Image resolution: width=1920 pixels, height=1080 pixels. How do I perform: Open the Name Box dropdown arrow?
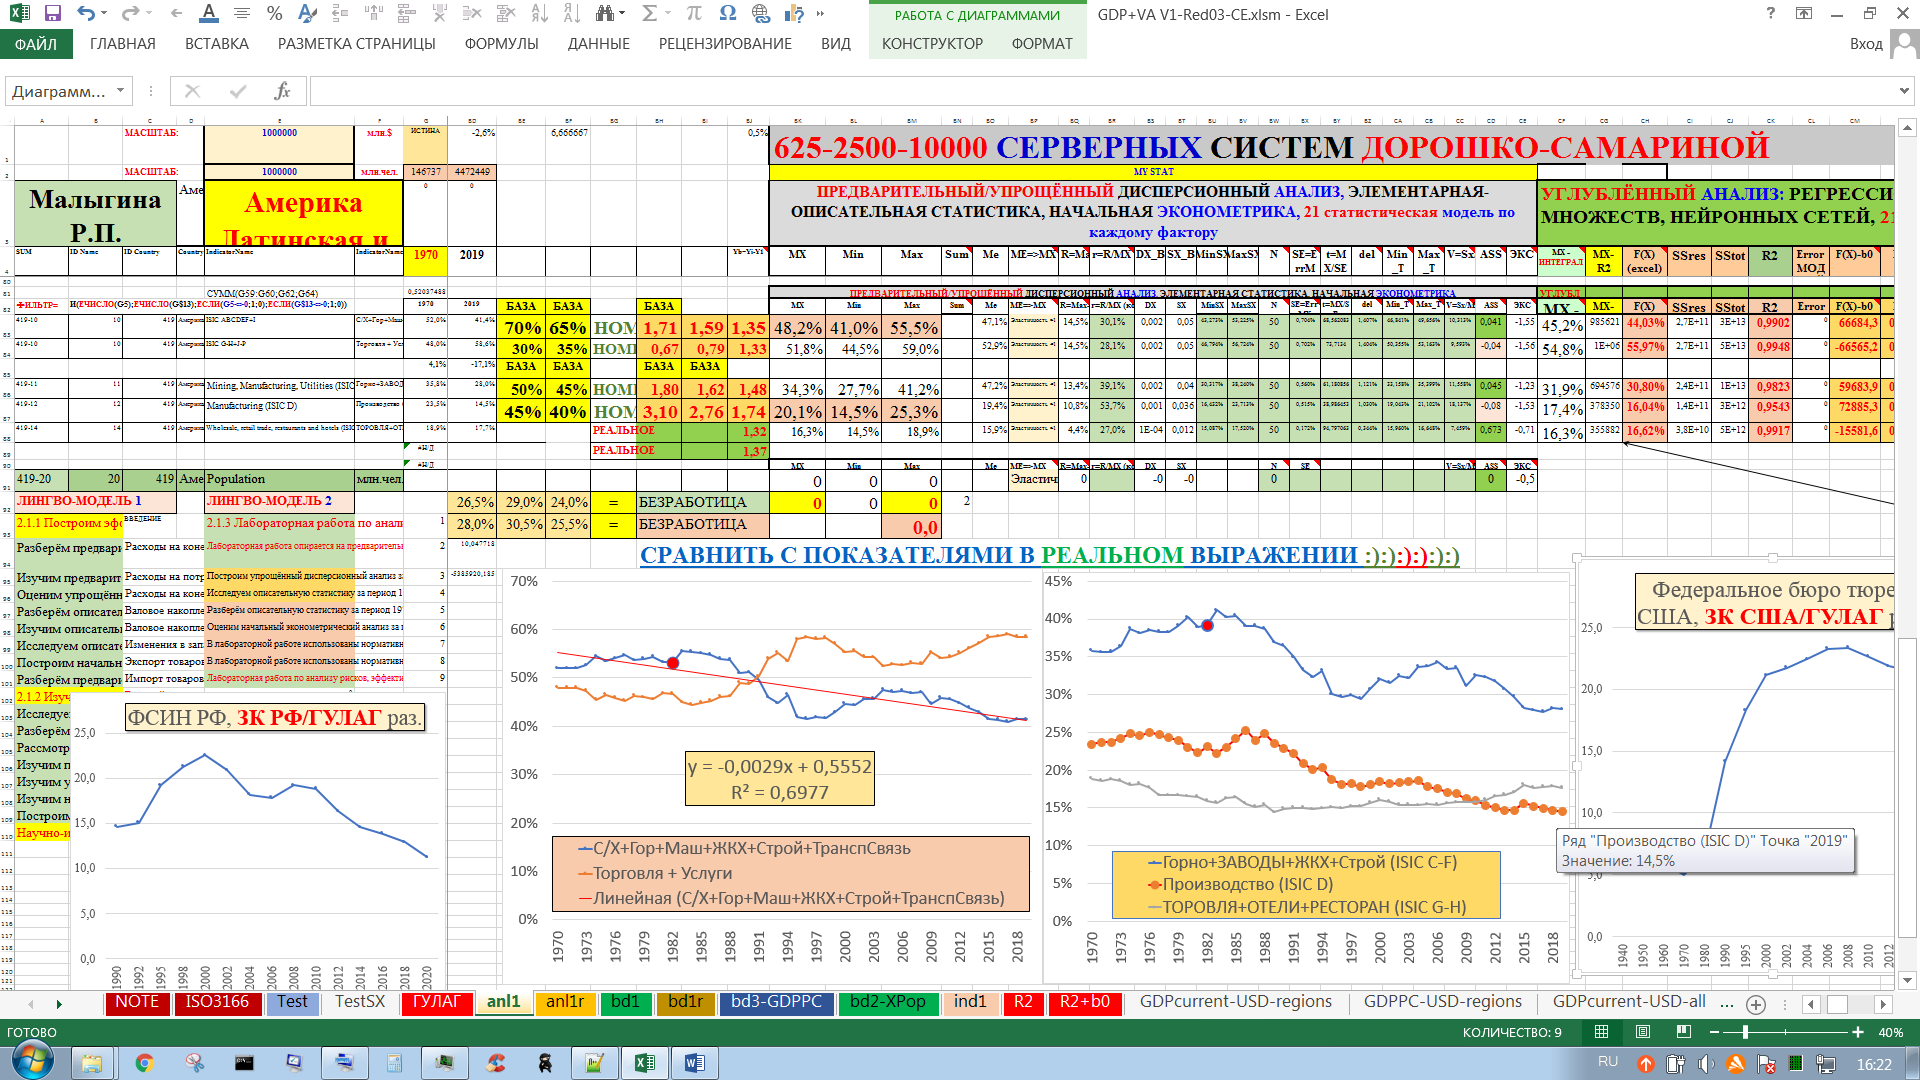pos(120,91)
